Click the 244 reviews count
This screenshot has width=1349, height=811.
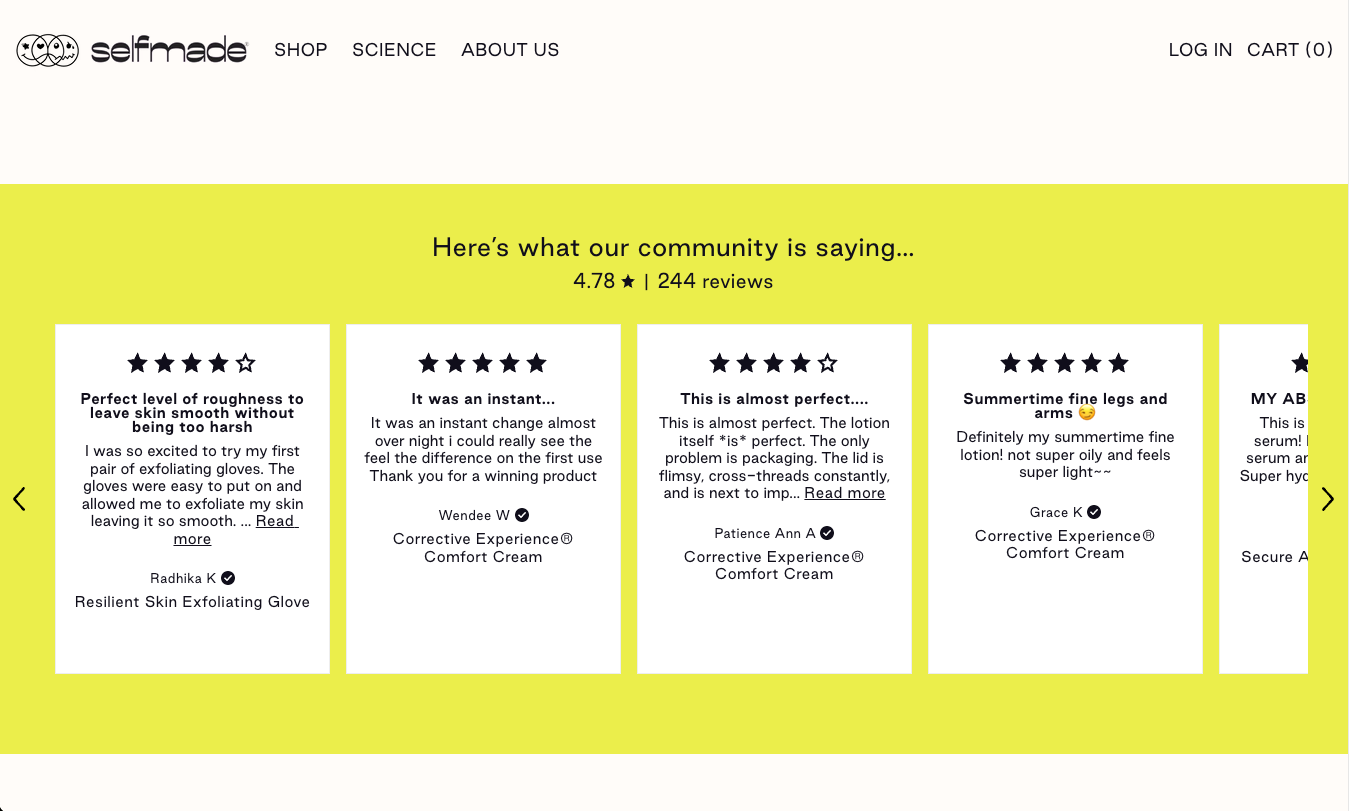715,282
